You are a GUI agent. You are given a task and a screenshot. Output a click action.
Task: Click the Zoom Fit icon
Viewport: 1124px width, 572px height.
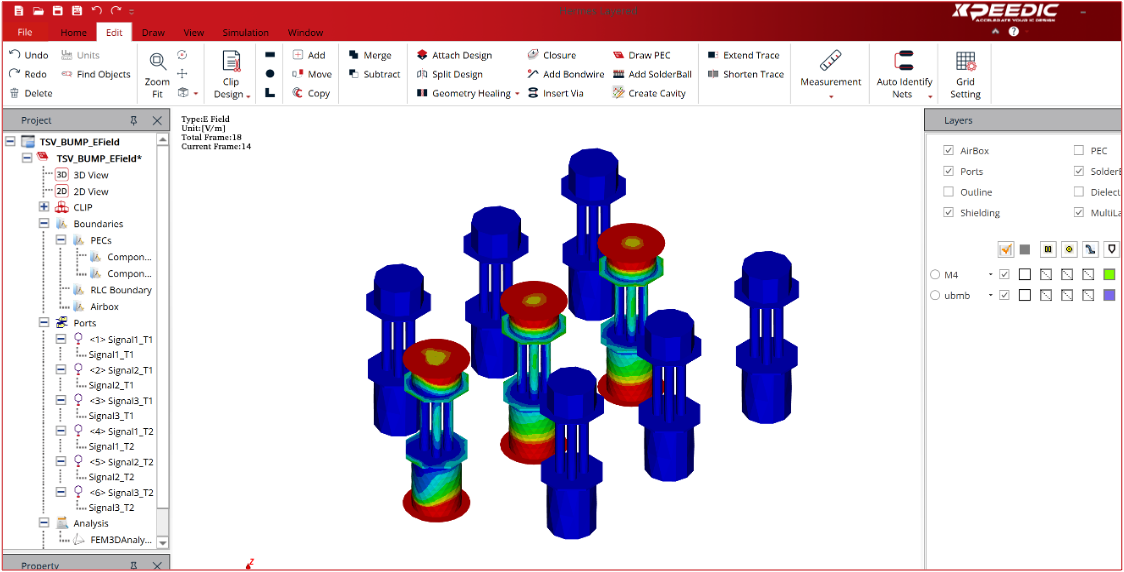tap(157, 62)
